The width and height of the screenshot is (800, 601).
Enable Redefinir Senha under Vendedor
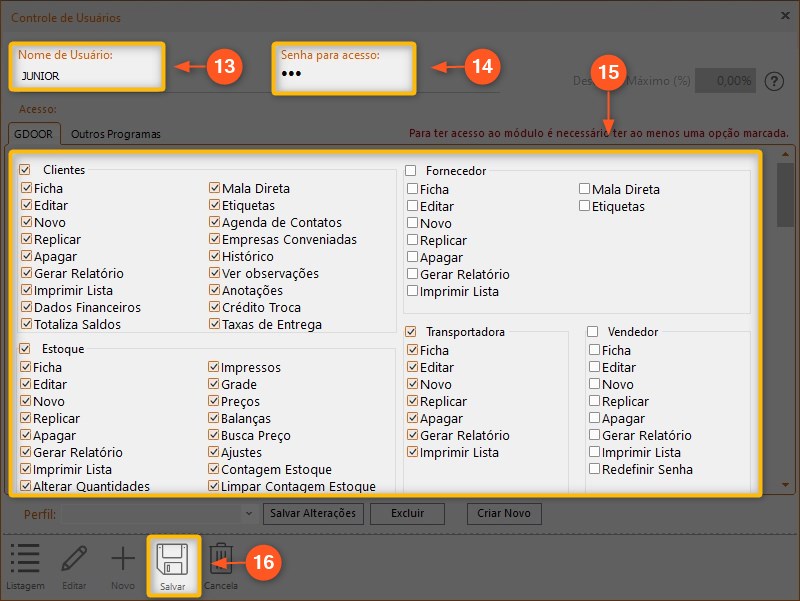595,469
